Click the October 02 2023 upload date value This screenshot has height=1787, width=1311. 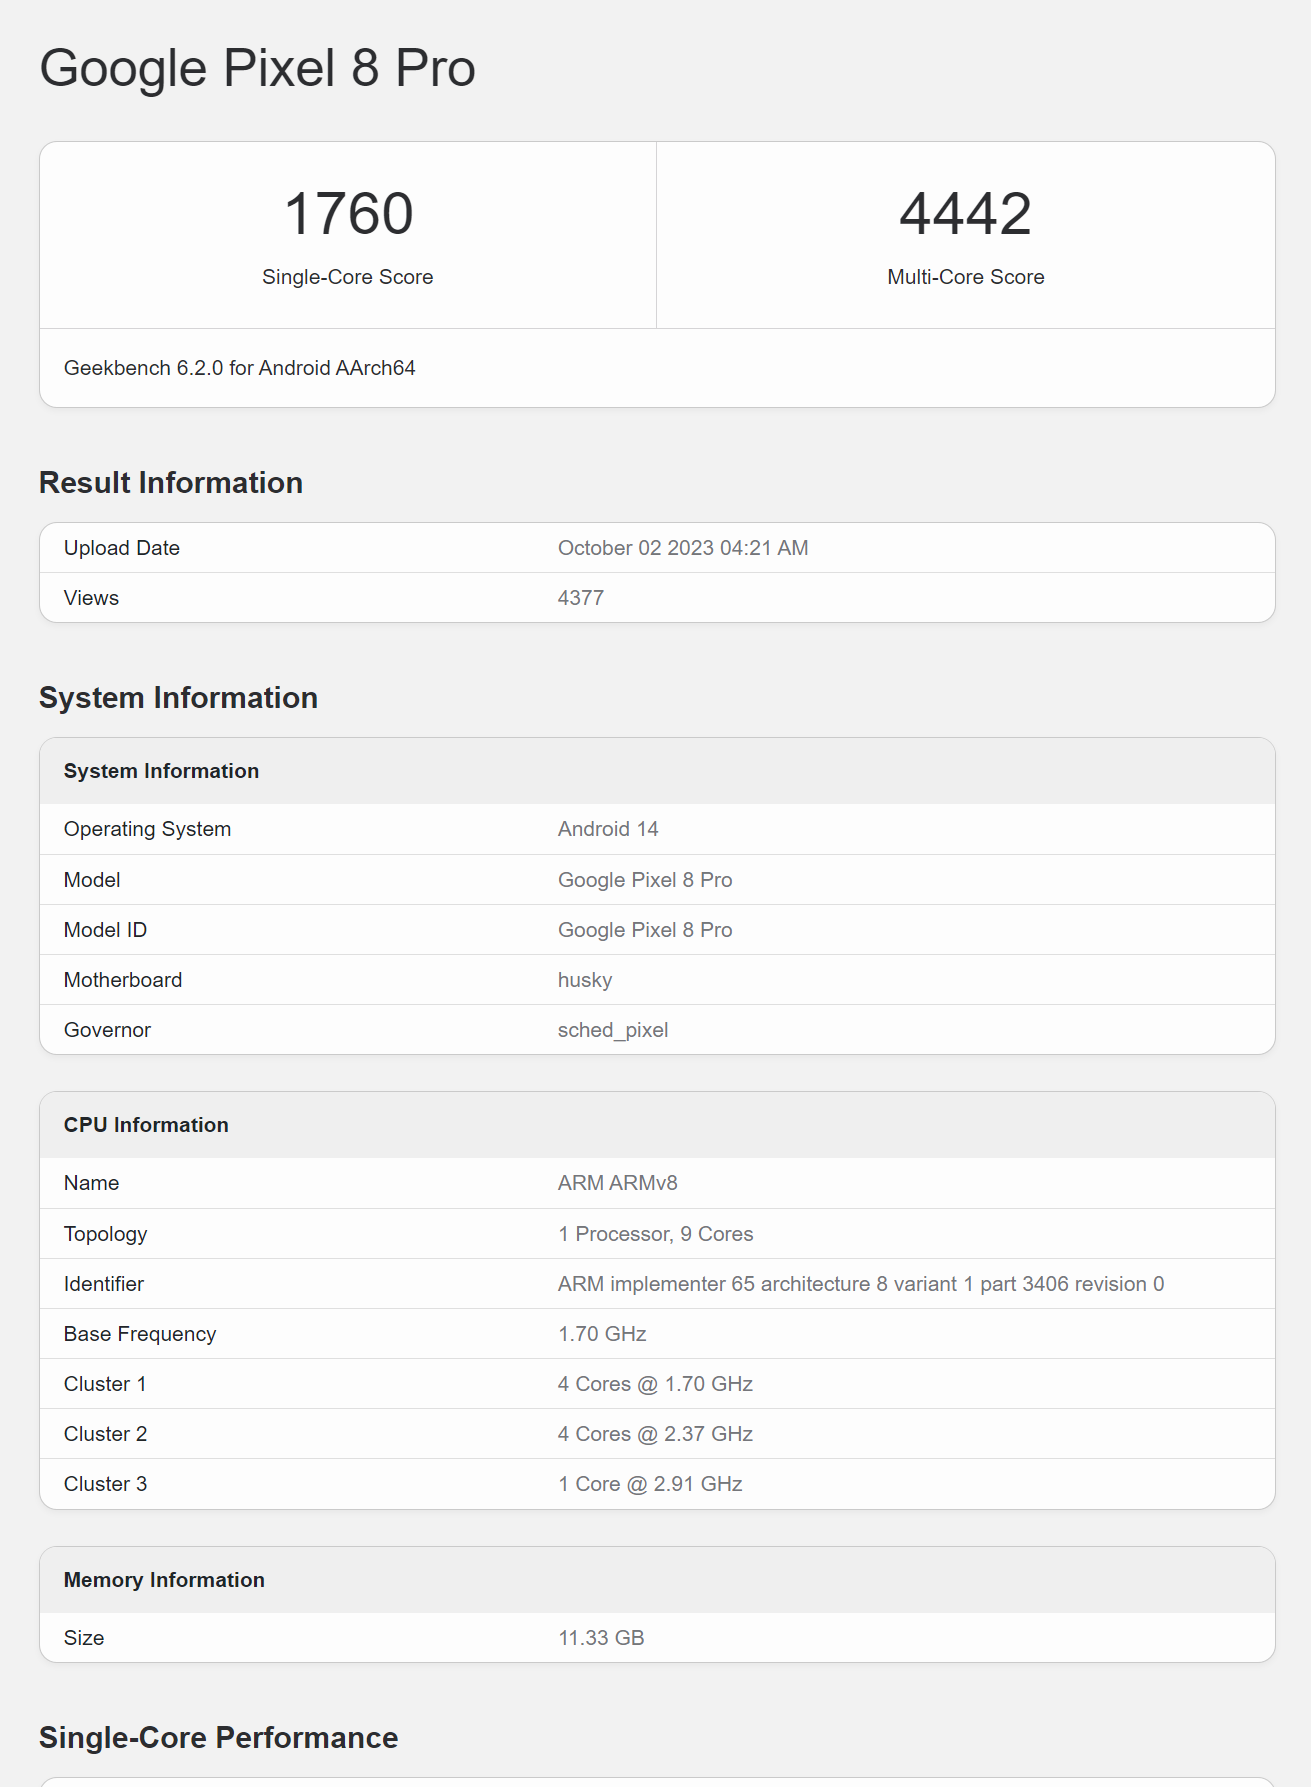[x=682, y=548]
